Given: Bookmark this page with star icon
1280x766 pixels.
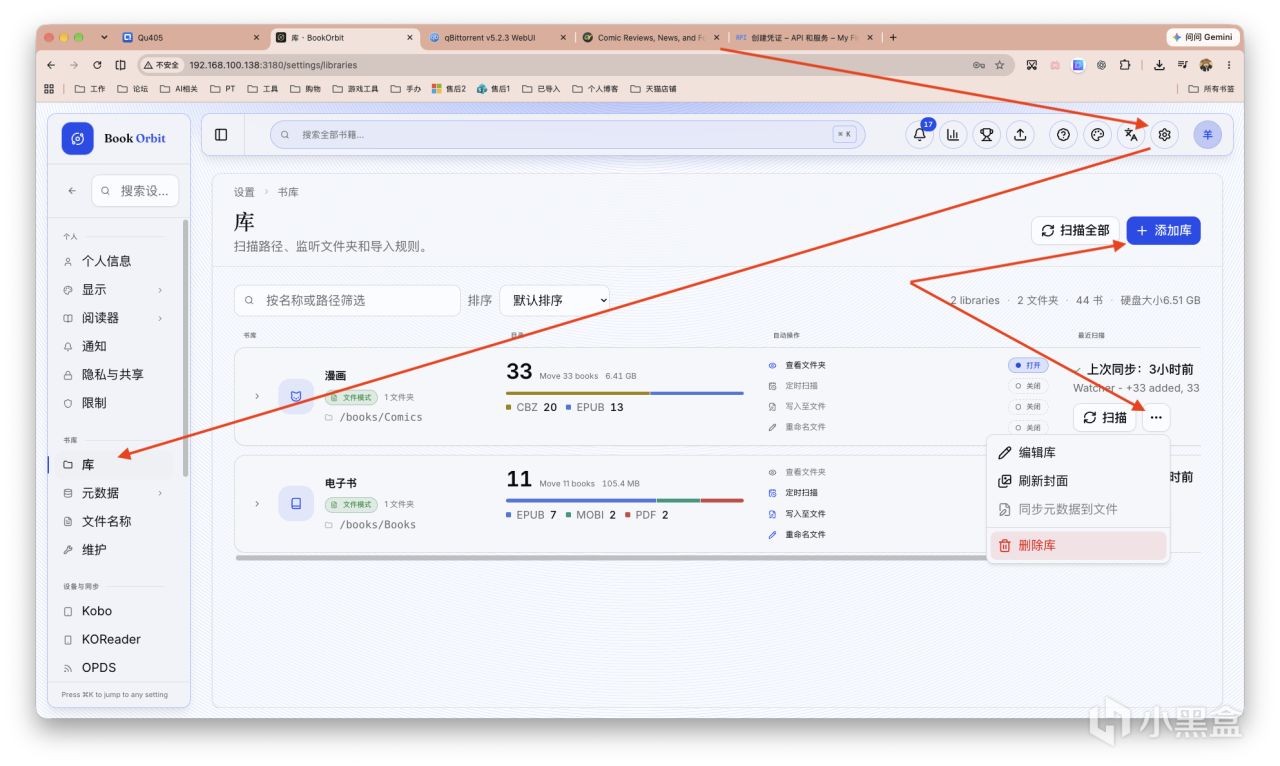Looking at the screenshot, I should (x=999, y=65).
